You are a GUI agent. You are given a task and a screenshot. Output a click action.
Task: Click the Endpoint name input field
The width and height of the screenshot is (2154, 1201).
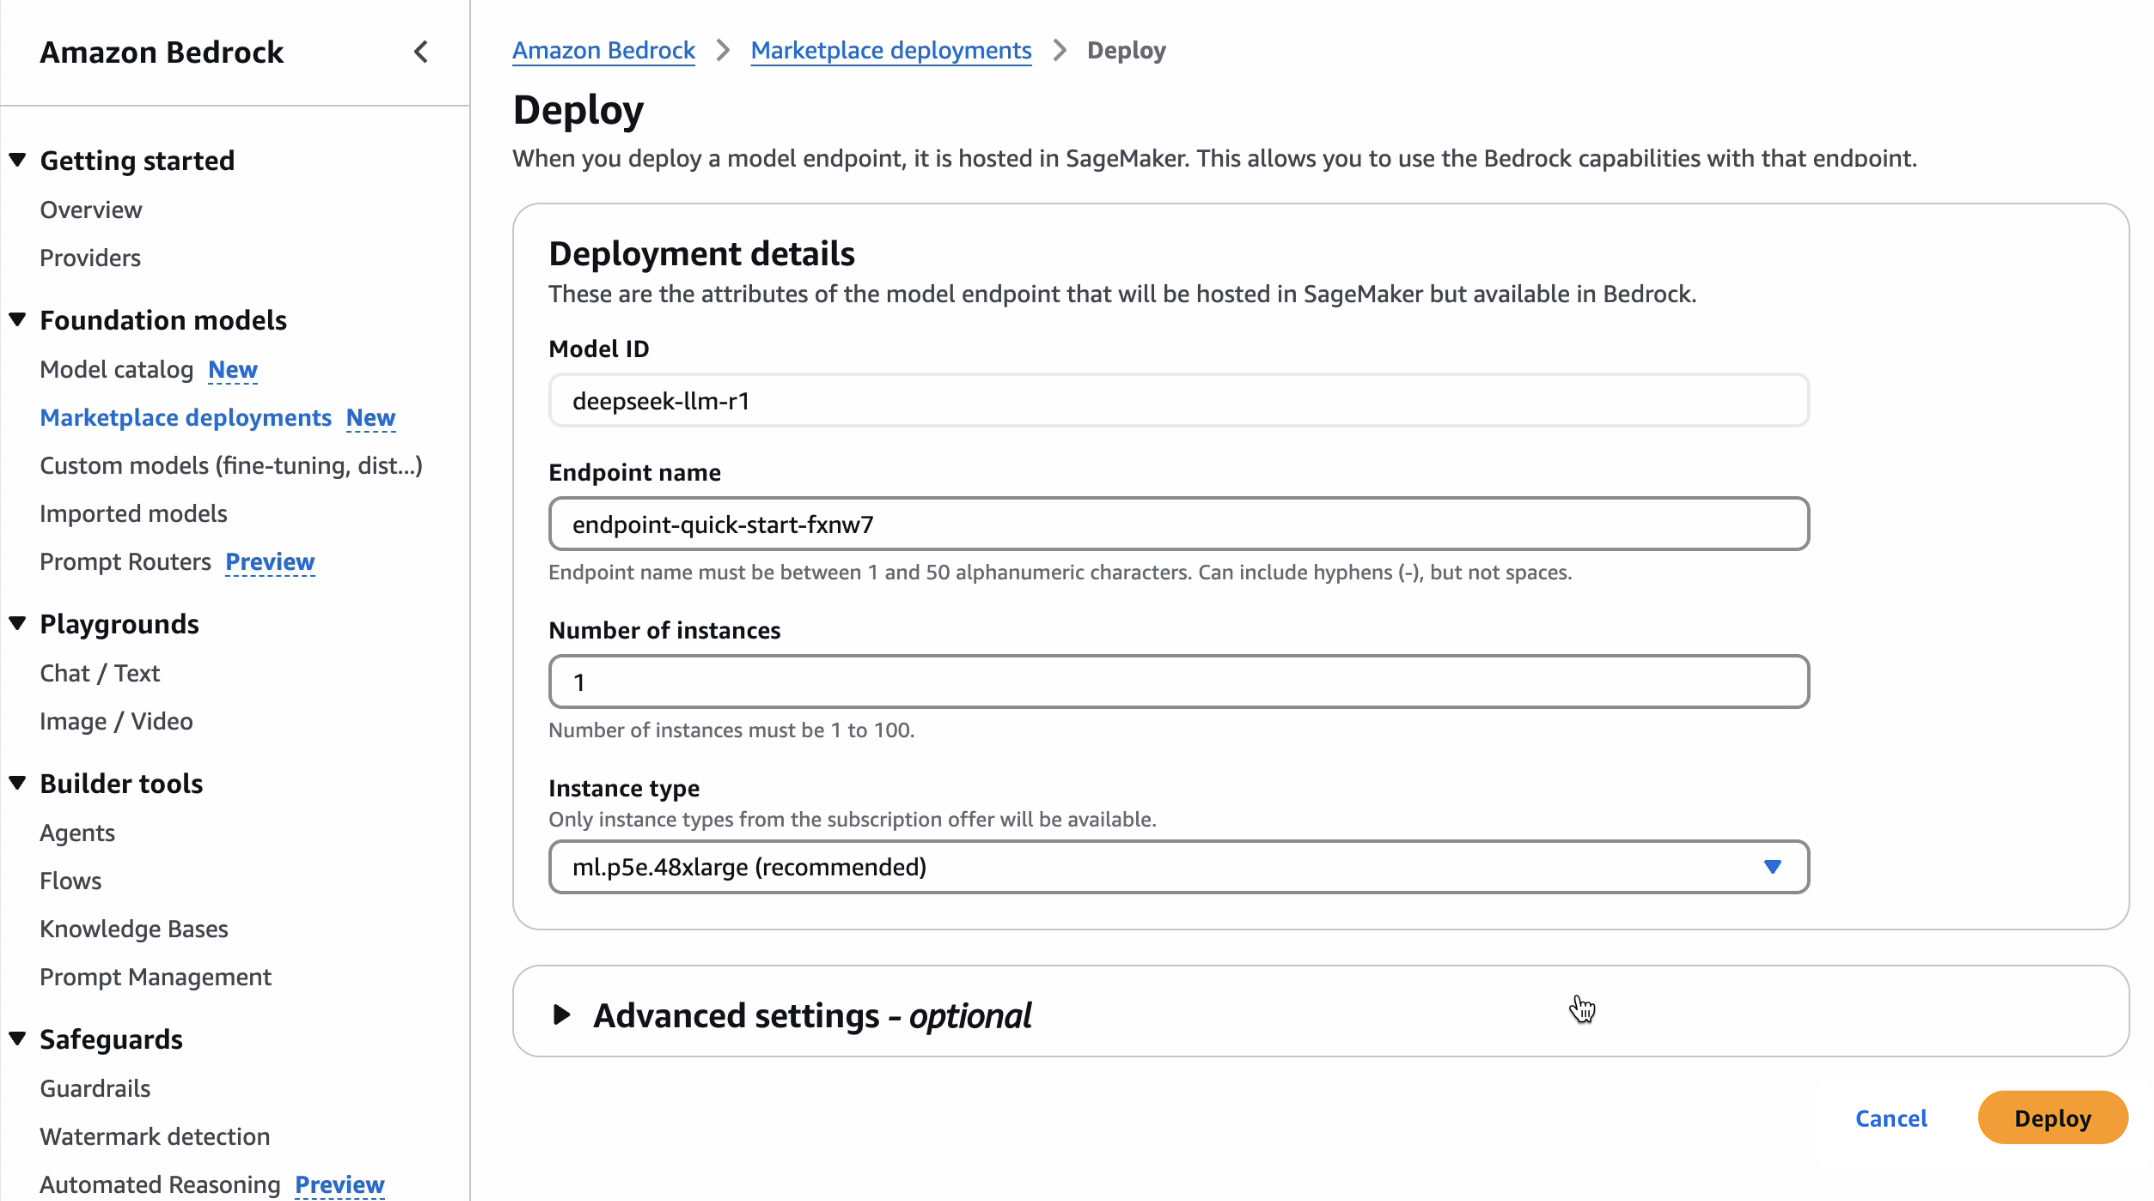coord(1178,524)
